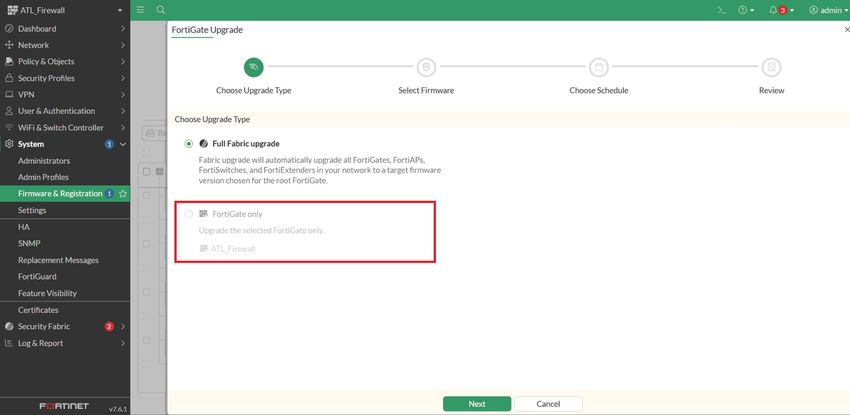Click the Full Fabric upgrade icon

pyautogui.click(x=203, y=144)
